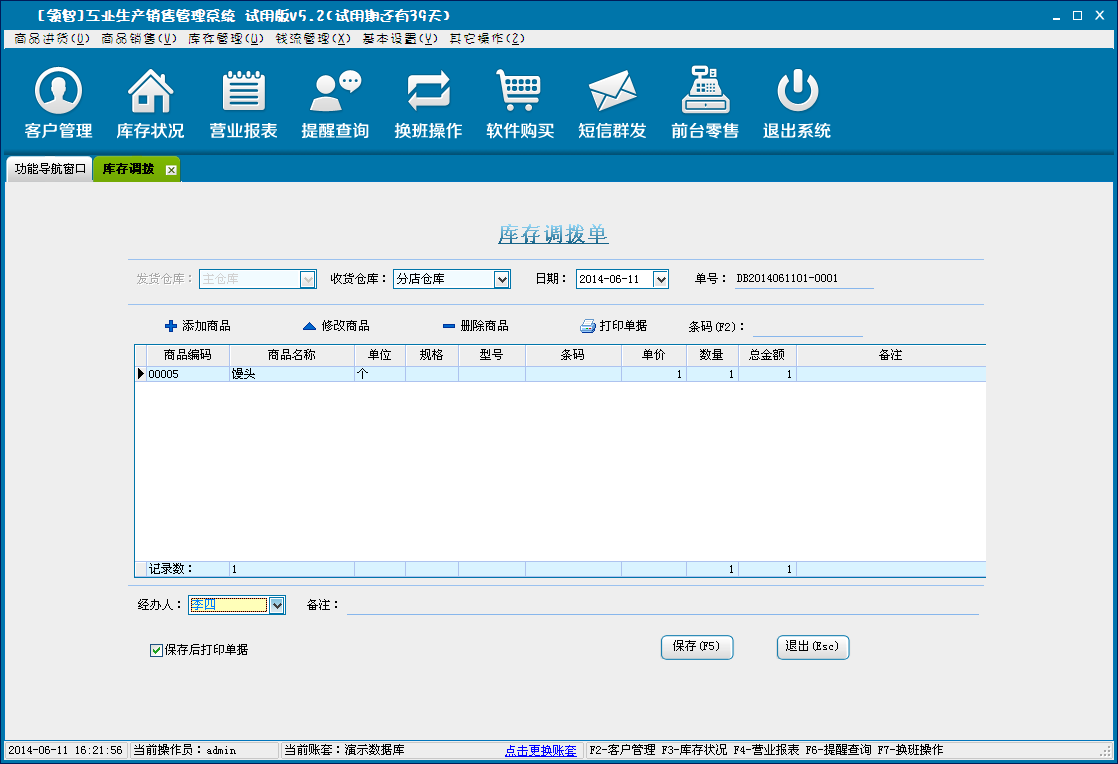The image size is (1118, 764).
Task: Open 客户管理 from the toolbar
Action: click(58, 92)
